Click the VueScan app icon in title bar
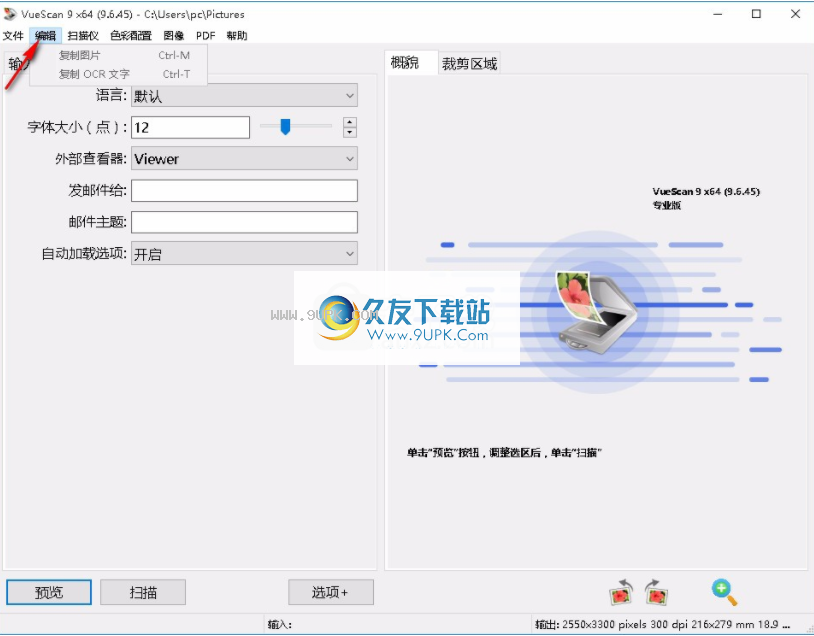814x636 pixels. coord(10,14)
